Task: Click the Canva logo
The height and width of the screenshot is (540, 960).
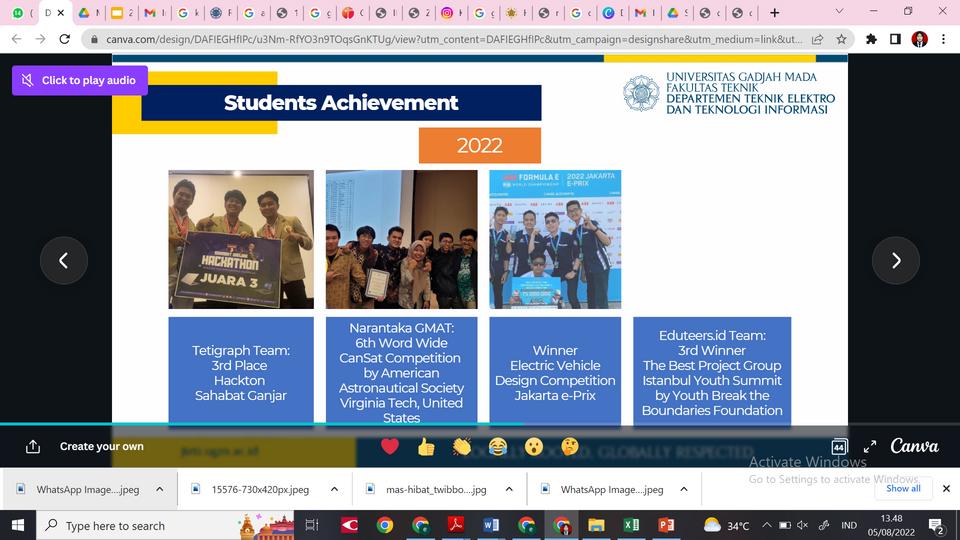Action: click(914, 446)
